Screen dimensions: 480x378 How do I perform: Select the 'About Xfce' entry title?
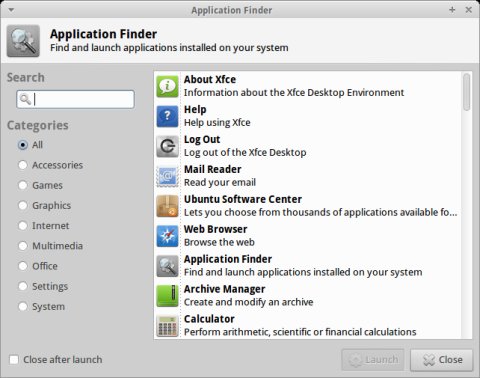coord(210,79)
